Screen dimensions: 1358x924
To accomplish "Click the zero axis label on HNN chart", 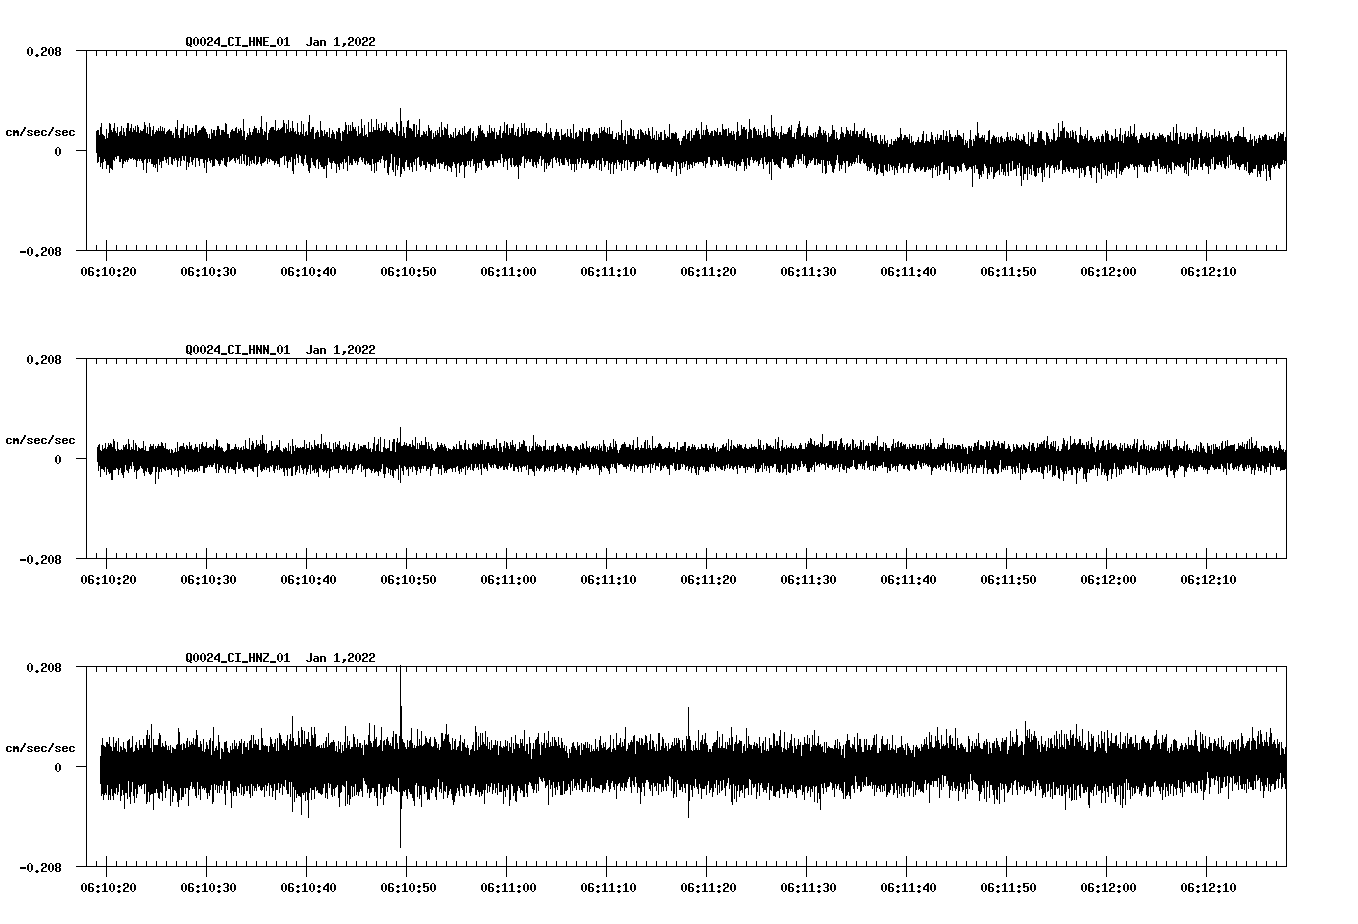I will [x=58, y=459].
